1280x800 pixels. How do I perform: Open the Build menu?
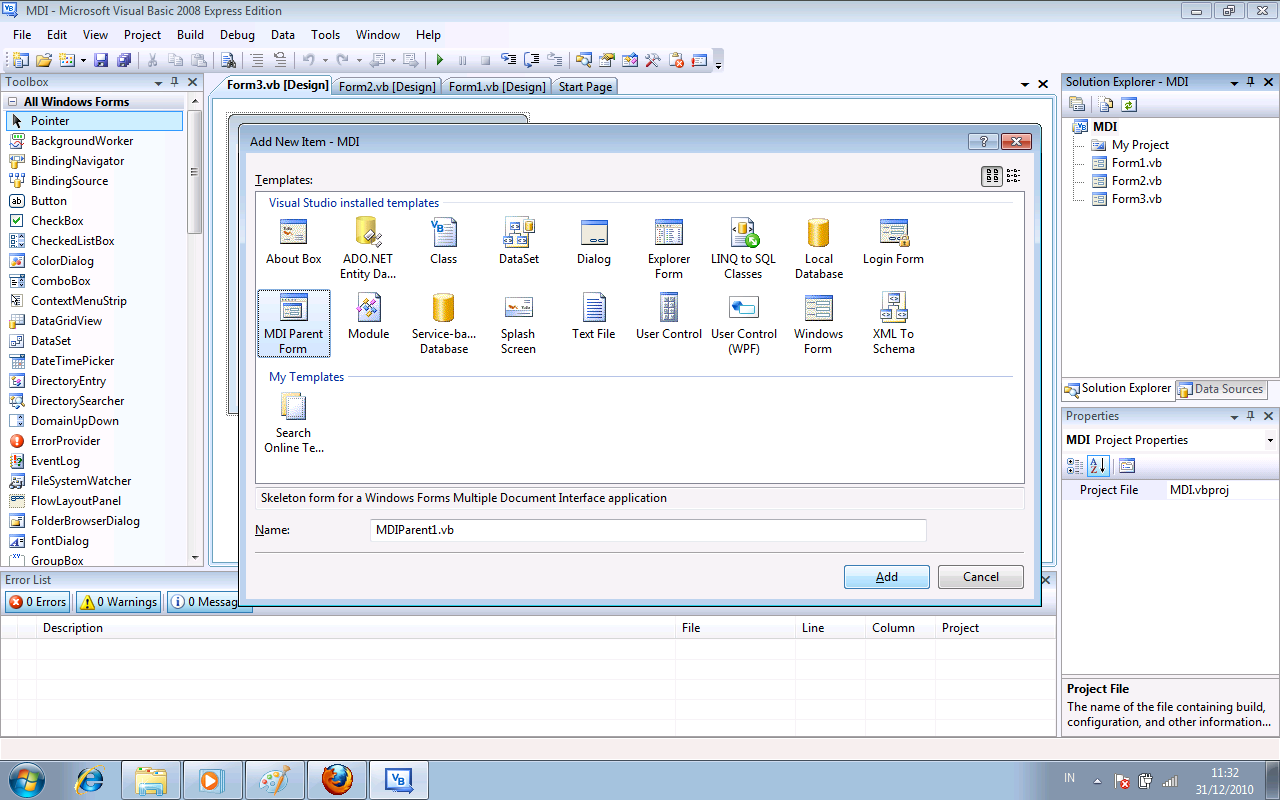[x=190, y=35]
